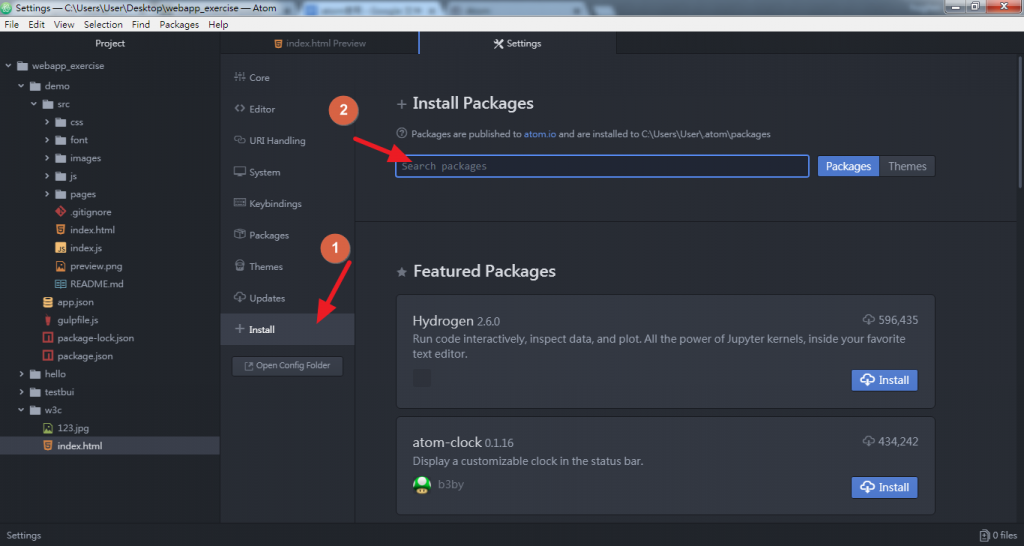Expand the pages folder
Screen dimensions: 1024x546
(x=47, y=194)
